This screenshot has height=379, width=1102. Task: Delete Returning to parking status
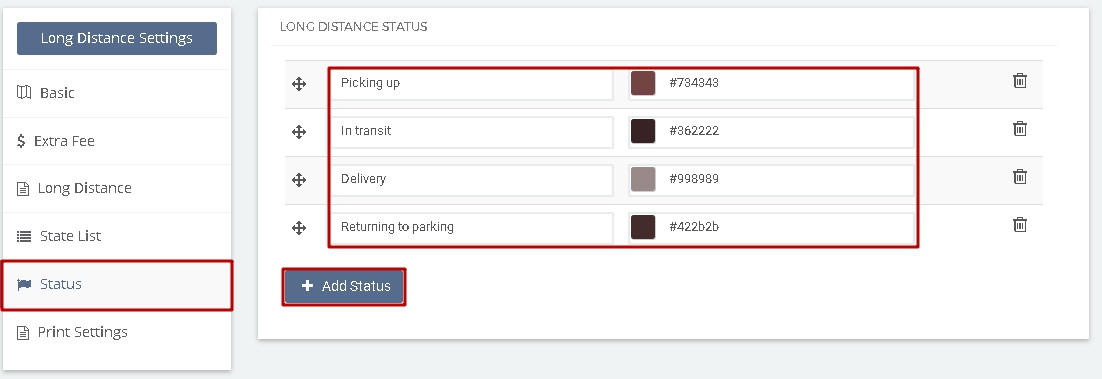pyautogui.click(x=1020, y=225)
